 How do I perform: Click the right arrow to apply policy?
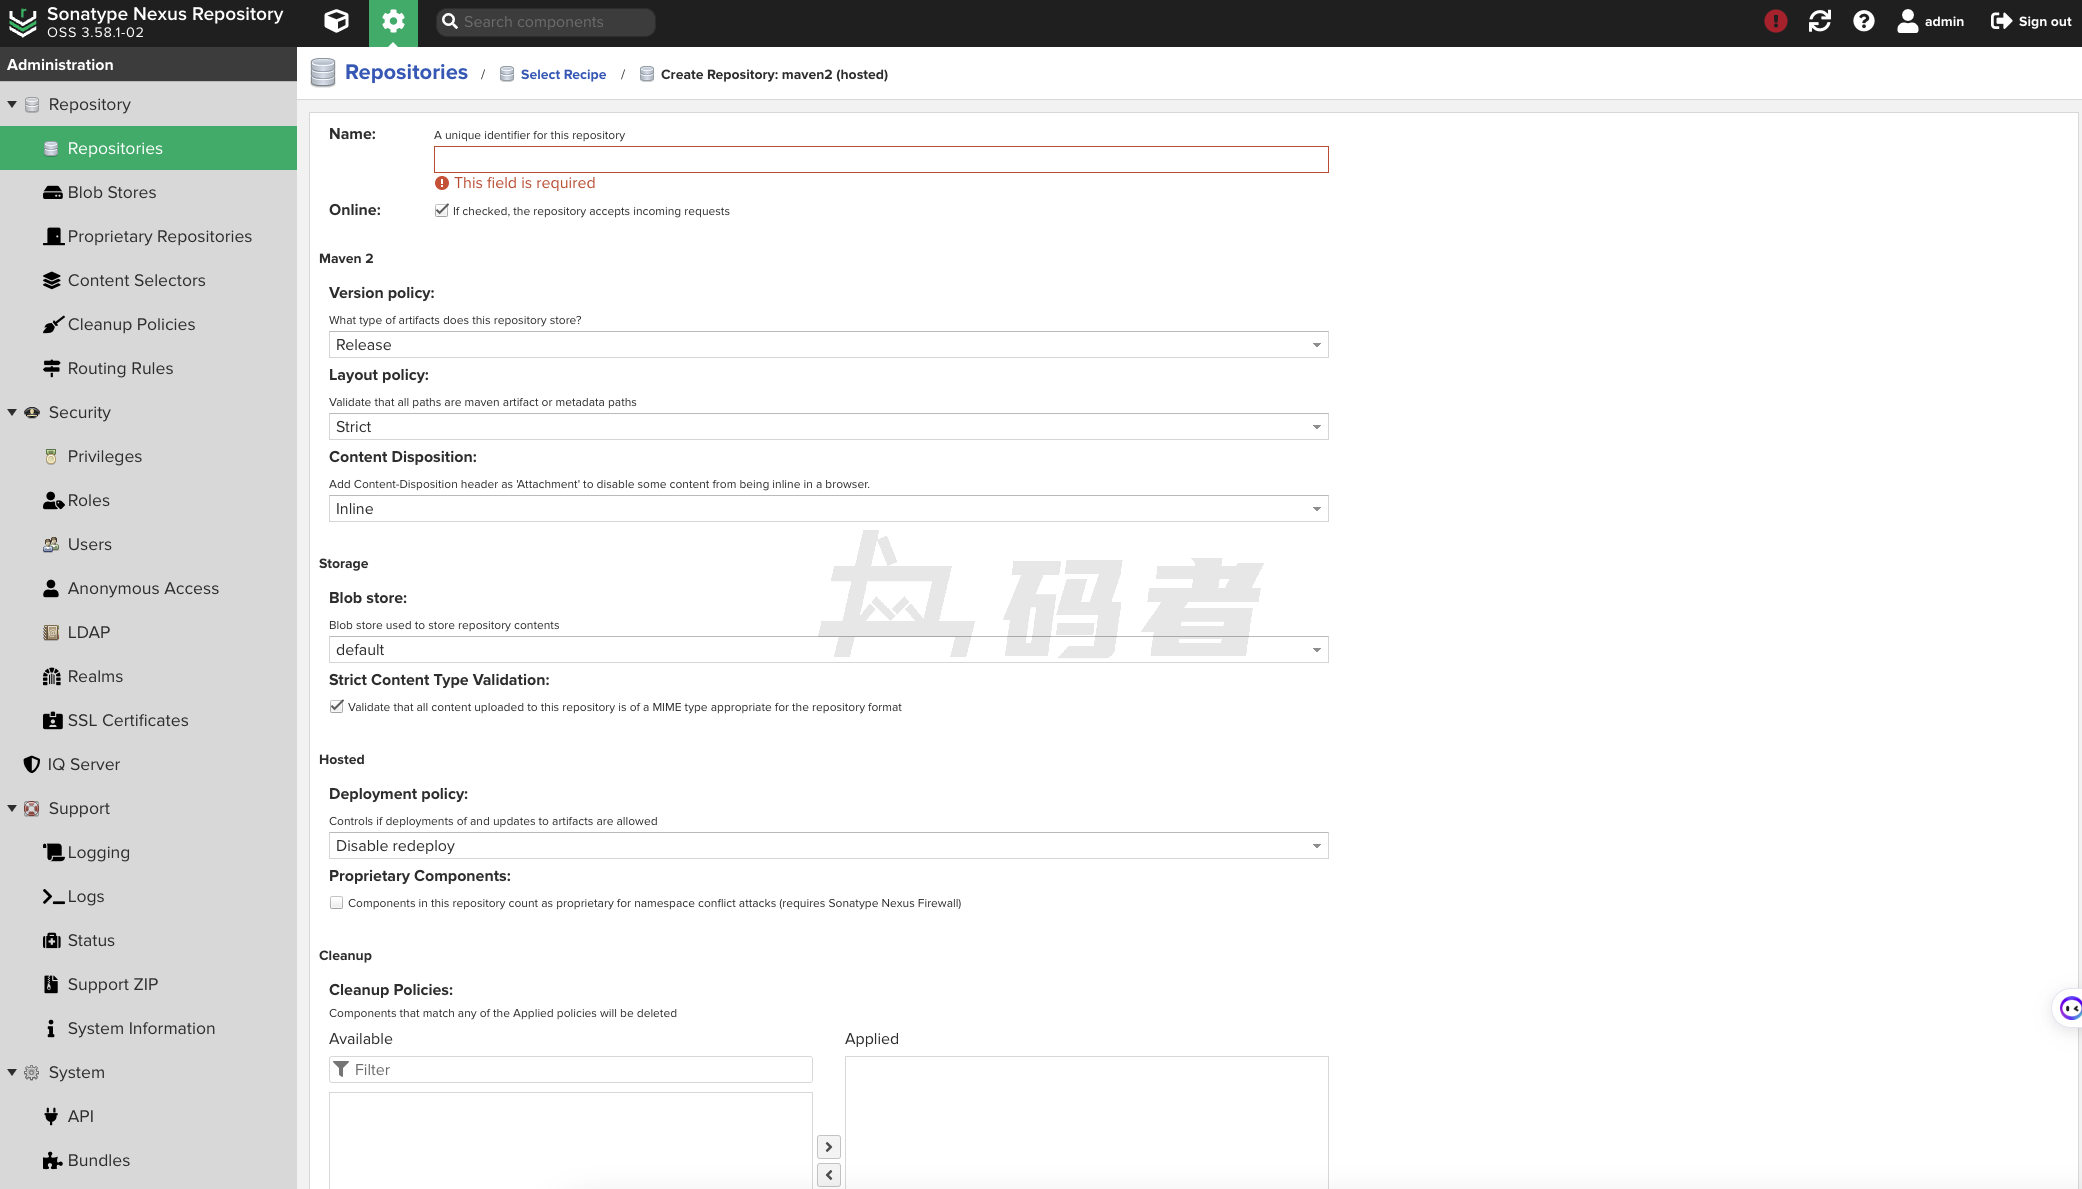pyautogui.click(x=828, y=1147)
